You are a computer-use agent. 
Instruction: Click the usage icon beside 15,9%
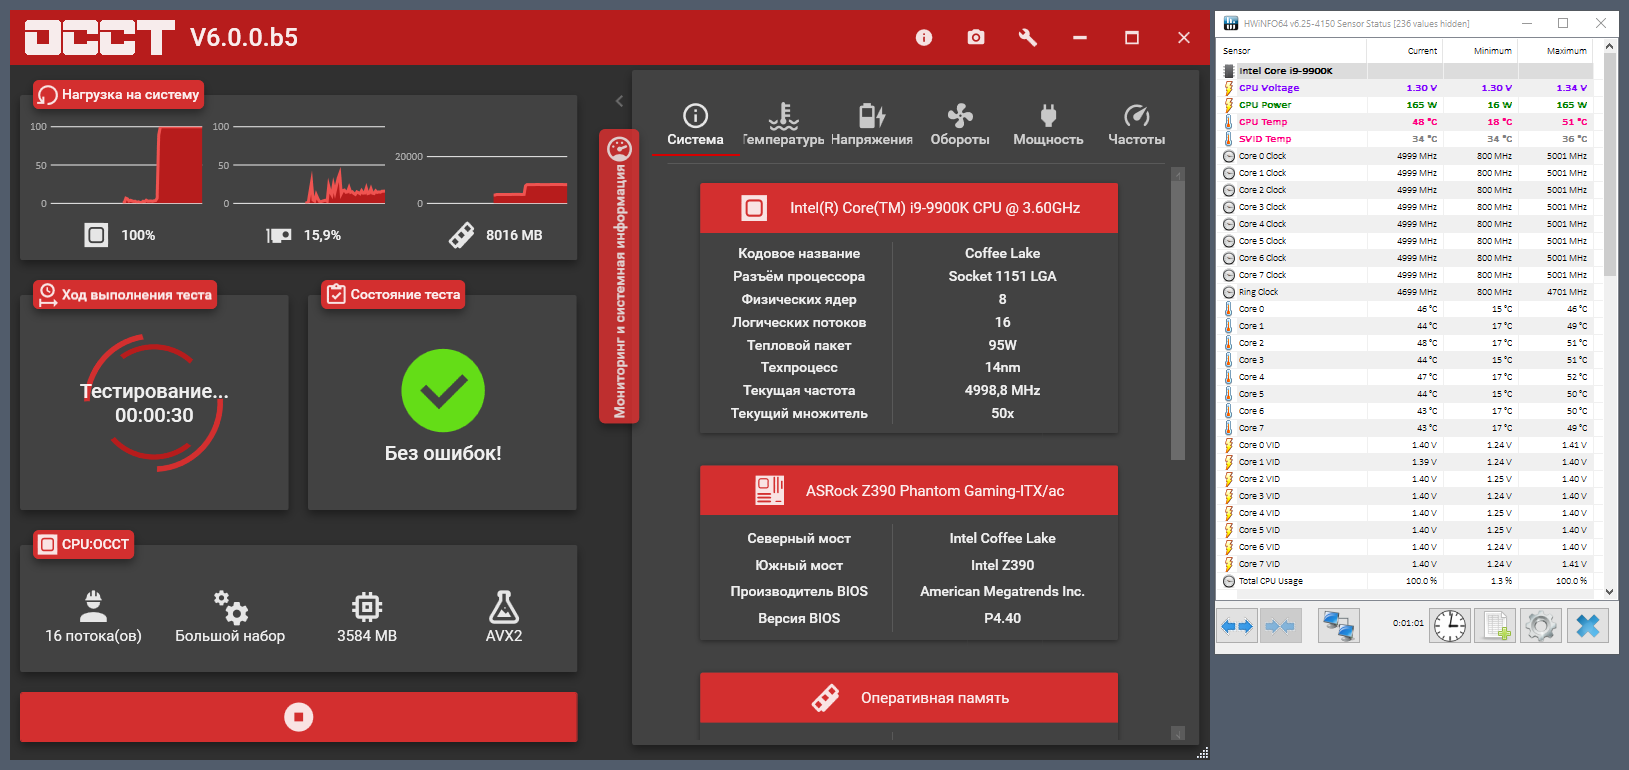(279, 235)
